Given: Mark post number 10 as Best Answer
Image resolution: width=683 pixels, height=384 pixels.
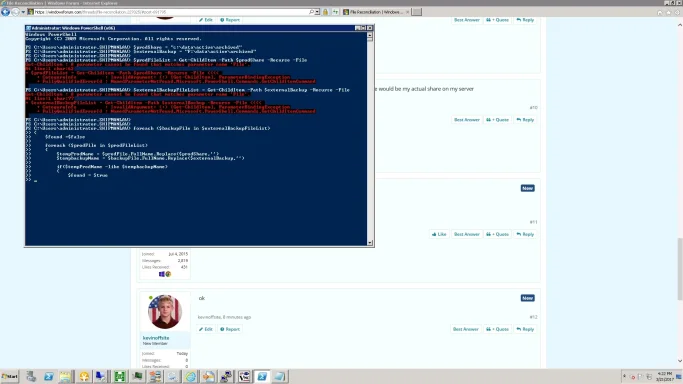Looking at the screenshot, I should point(467,120).
